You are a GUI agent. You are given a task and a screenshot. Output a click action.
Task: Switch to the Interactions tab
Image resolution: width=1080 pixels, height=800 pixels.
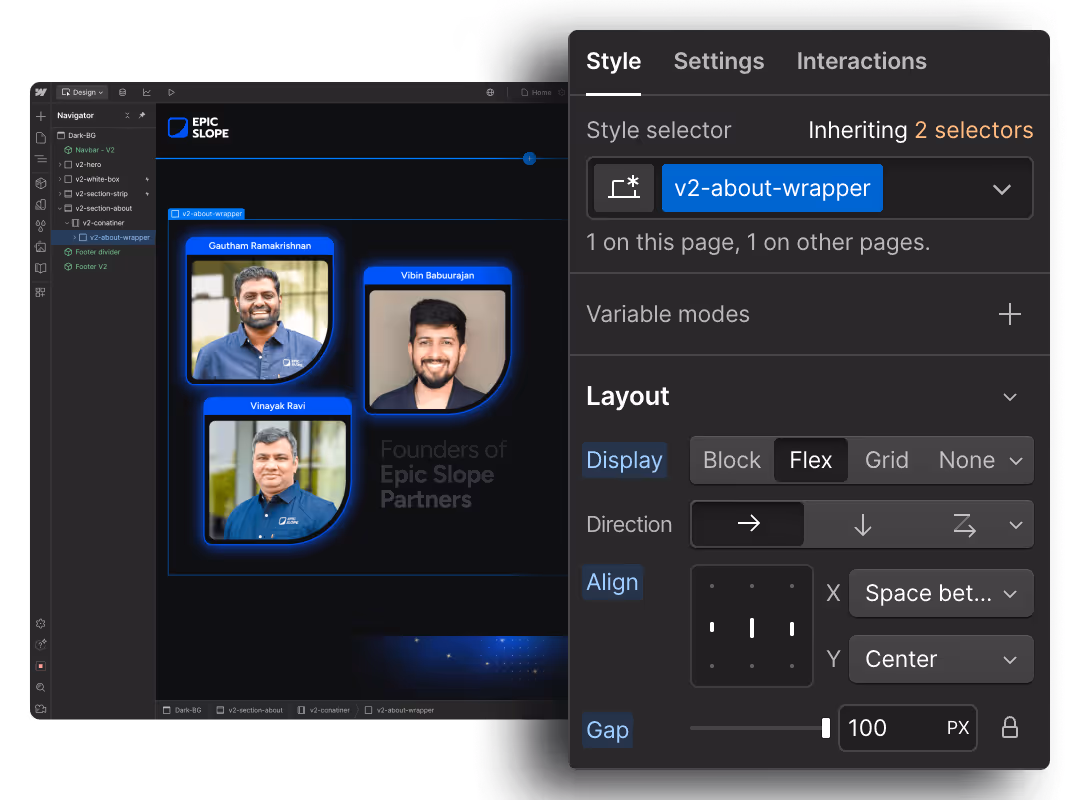(x=861, y=61)
